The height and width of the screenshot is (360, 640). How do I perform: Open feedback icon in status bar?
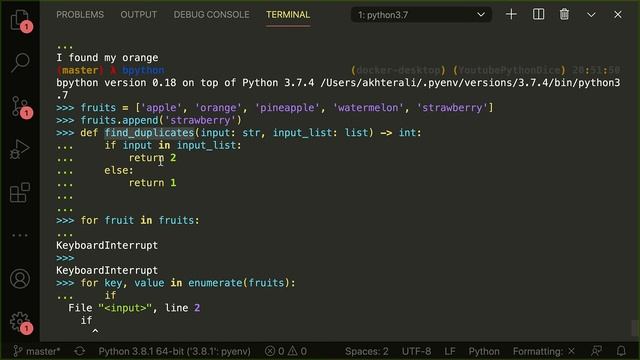click(596, 351)
